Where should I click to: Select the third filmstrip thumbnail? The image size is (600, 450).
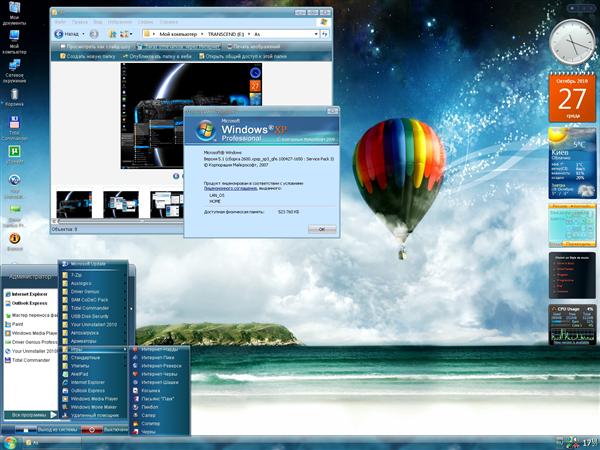pyautogui.click(x=167, y=205)
